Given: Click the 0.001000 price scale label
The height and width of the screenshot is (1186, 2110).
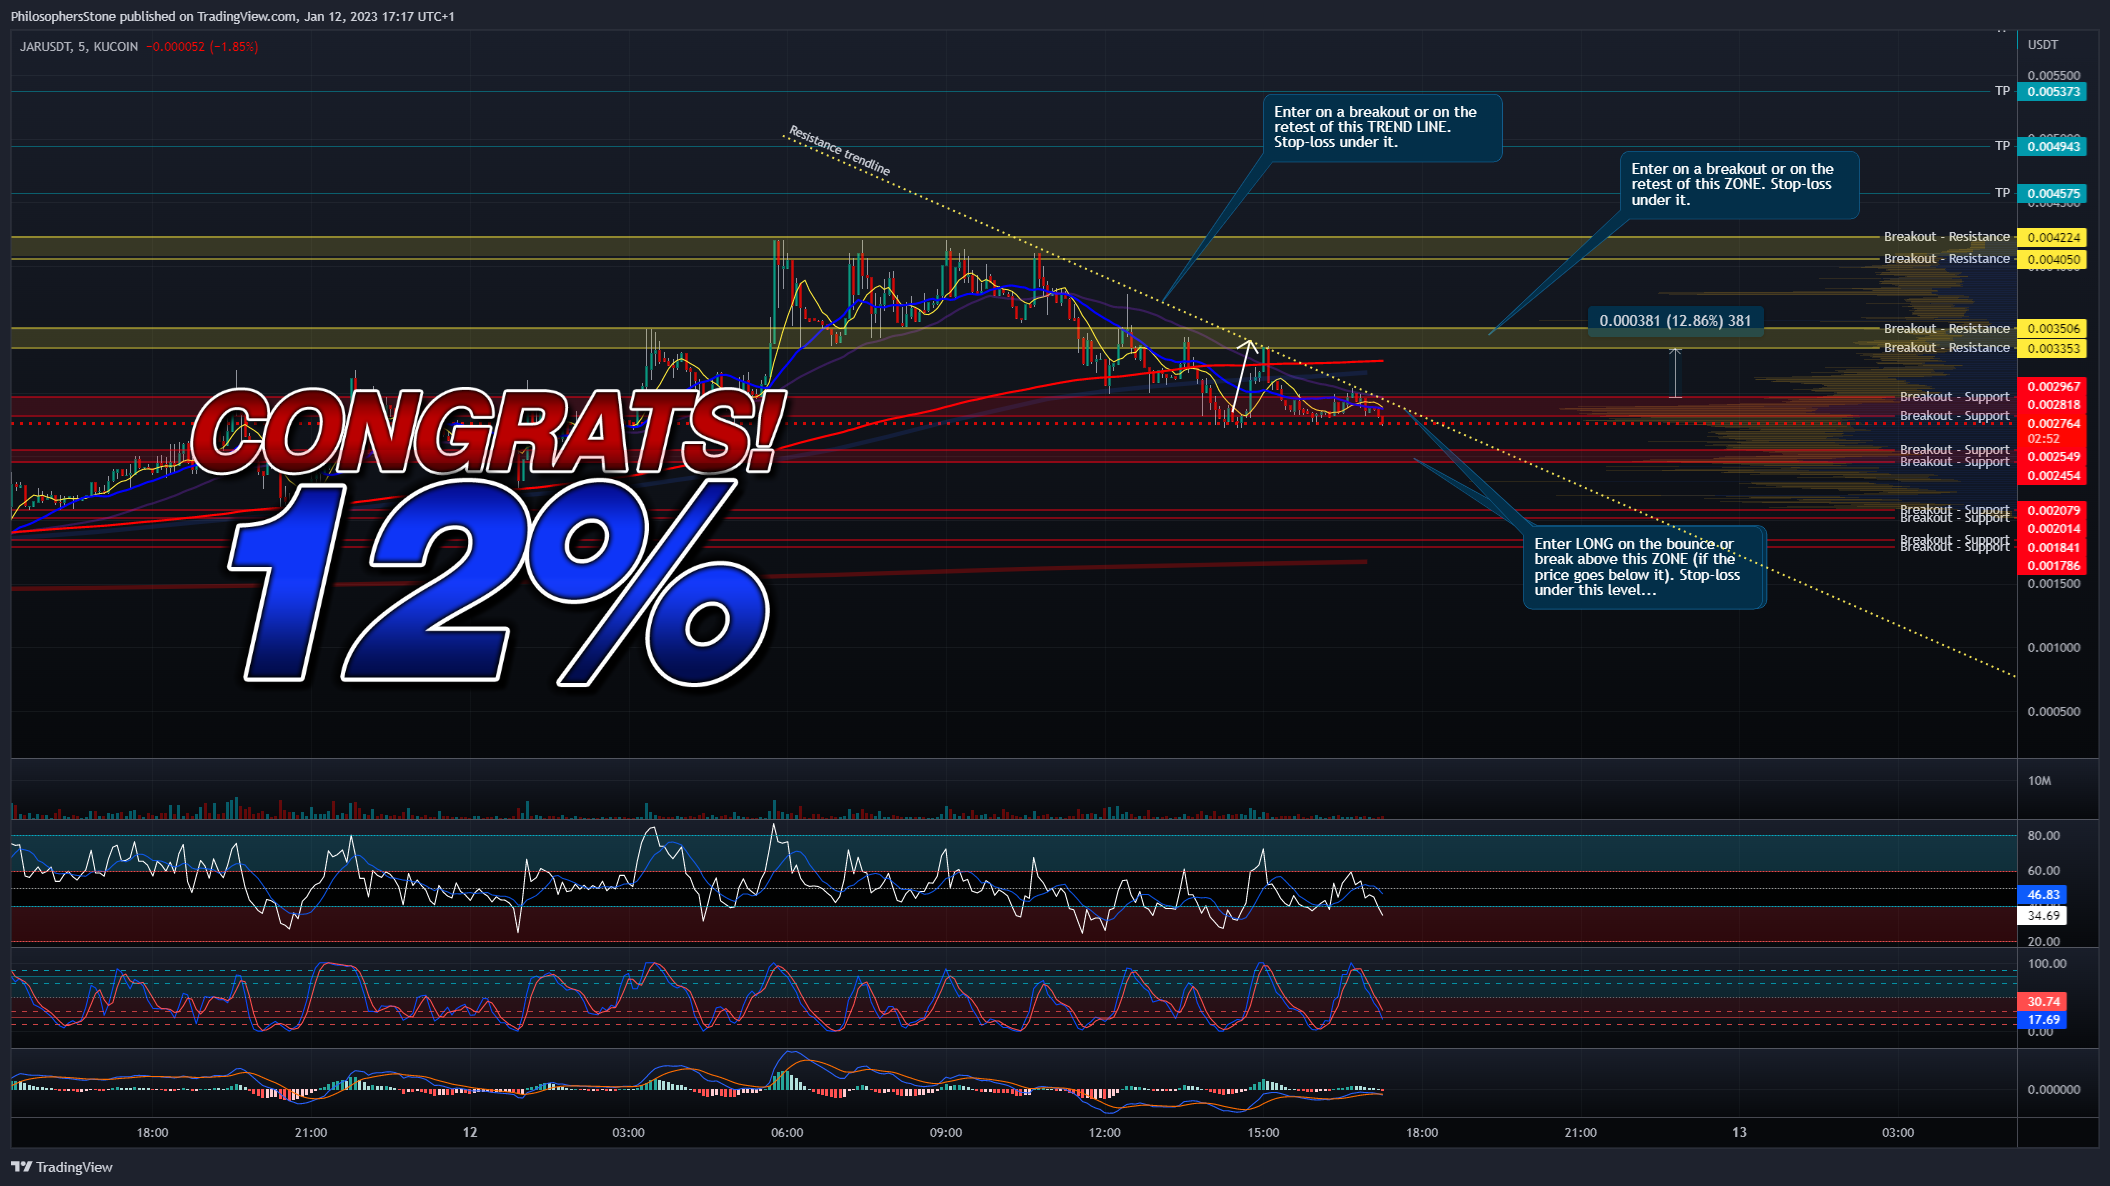Looking at the screenshot, I should pos(2053,648).
